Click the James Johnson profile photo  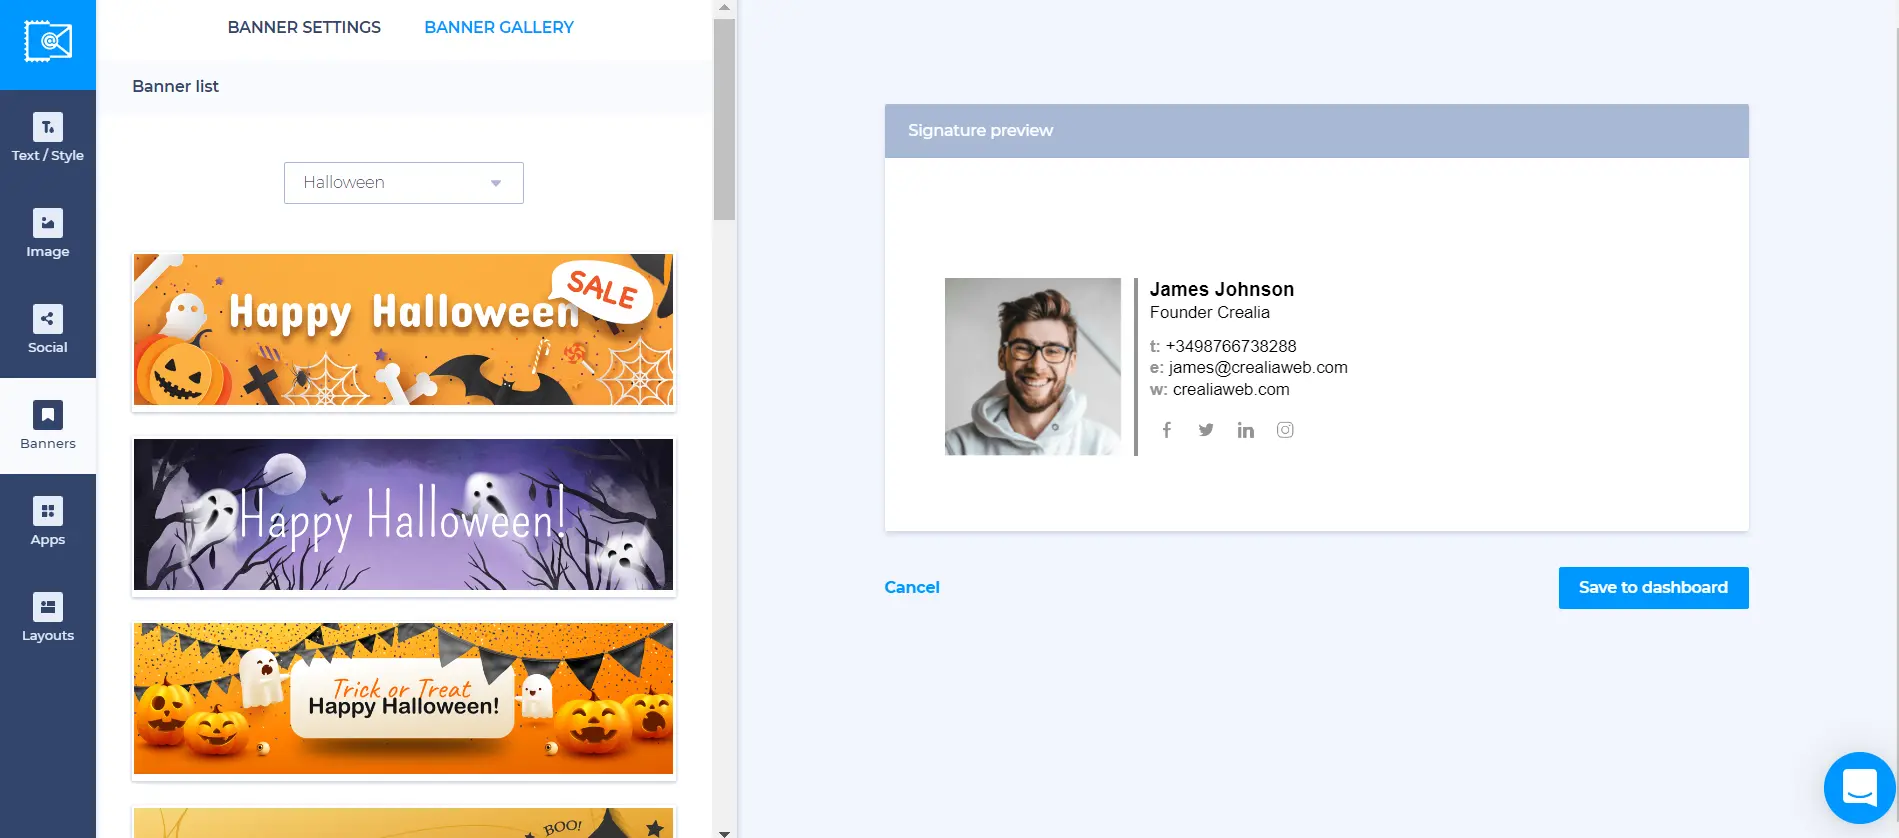click(1033, 367)
